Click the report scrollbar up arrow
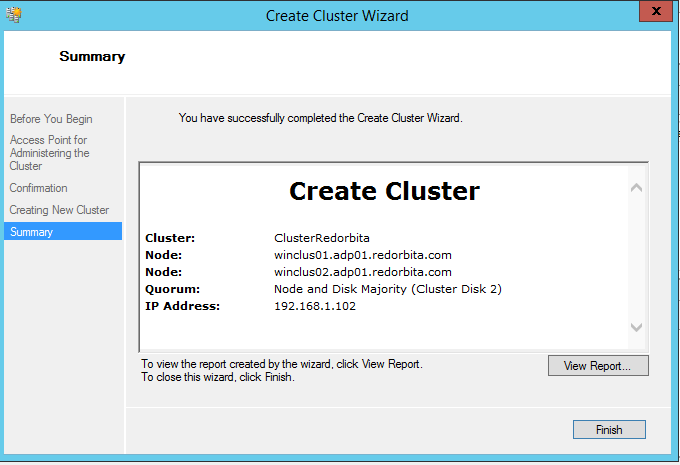This screenshot has width=680, height=465. coord(636,188)
